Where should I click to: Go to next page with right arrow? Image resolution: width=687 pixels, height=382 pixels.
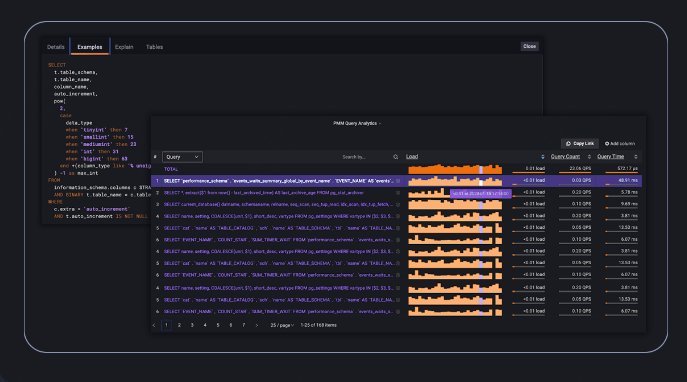(x=257, y=325)
